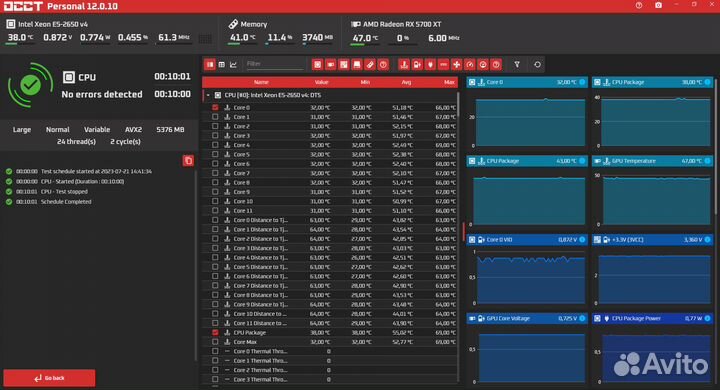Sort by the Max column header
The image size is (720, 390).
coord(449,82)
